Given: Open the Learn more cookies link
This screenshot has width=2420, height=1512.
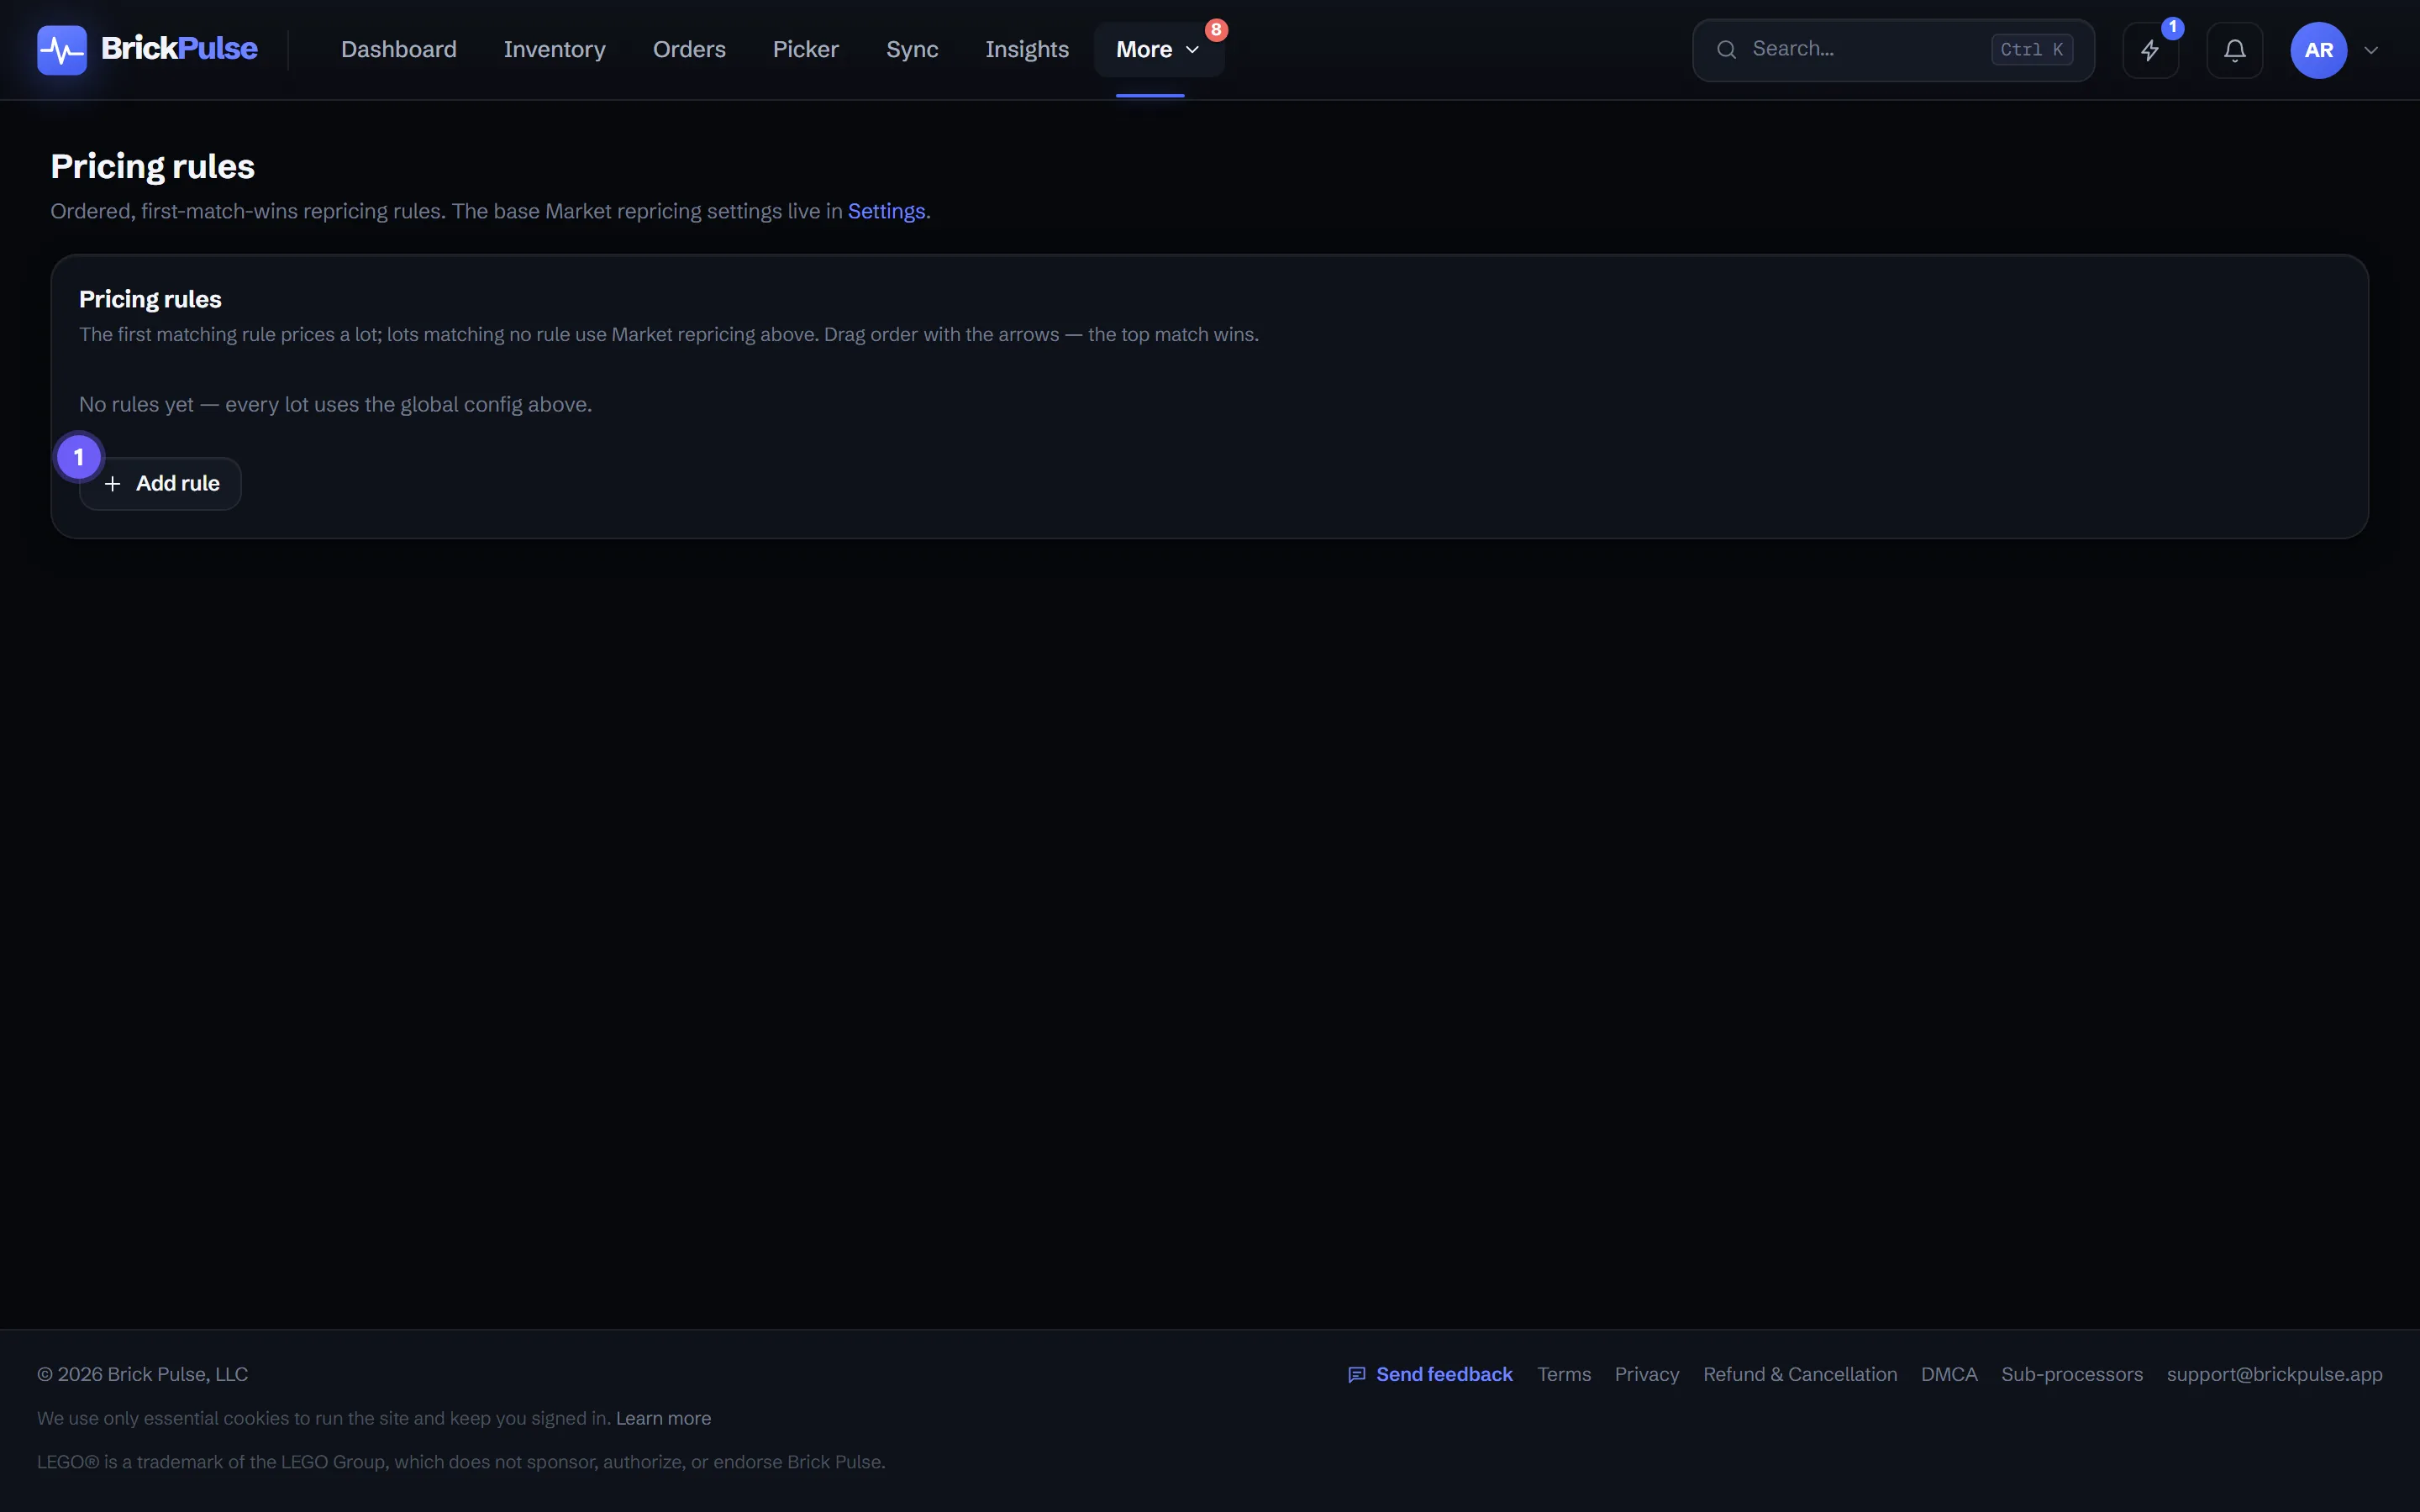Looking at the screenshot, I should [x=663, y=1418].
